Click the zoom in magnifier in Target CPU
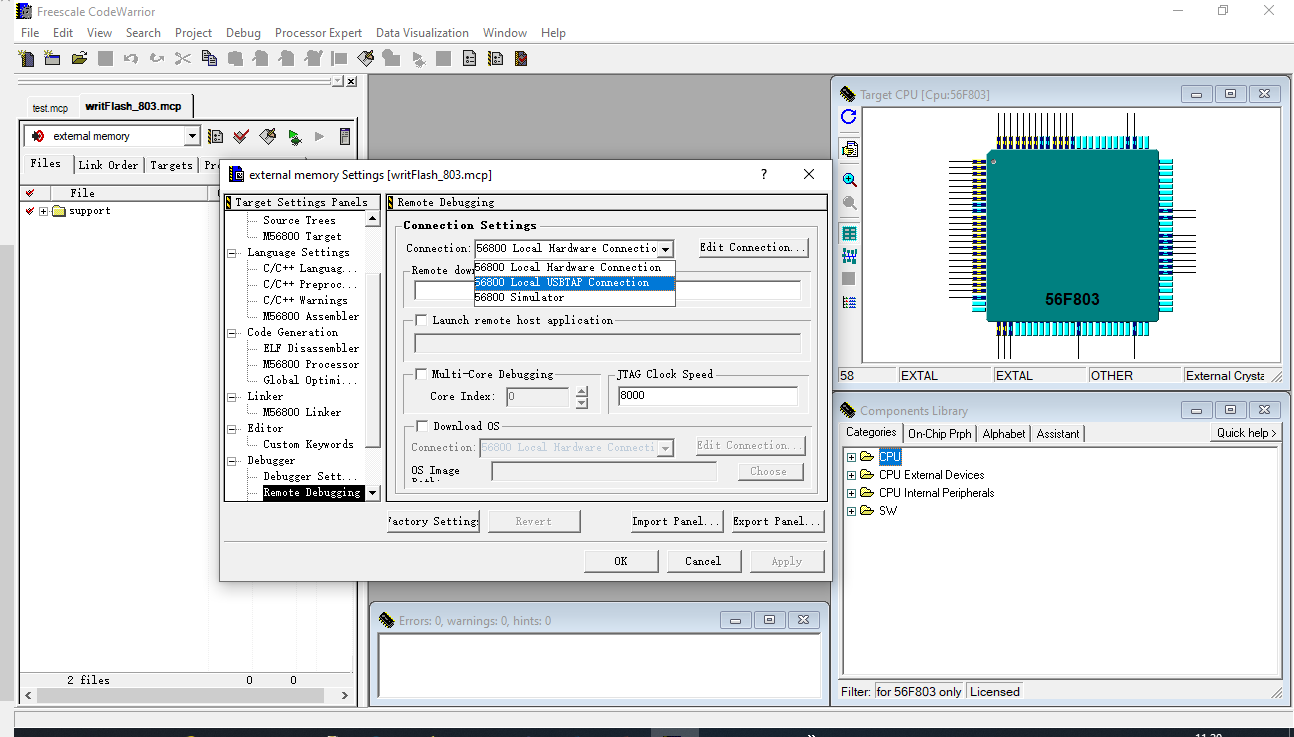Viewport: 1294px width, 737px height. coord(849,180)
